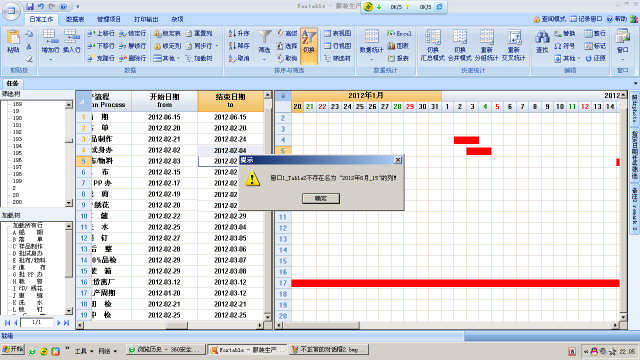This screenshot has height=360, width=640.
Task: Click the Windows 开始 Start button
Action: point(13,350)
